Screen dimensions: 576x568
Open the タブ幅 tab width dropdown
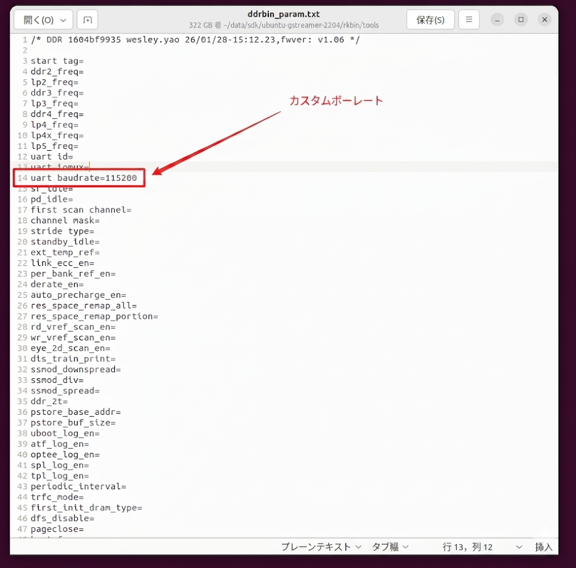[390, 547]
